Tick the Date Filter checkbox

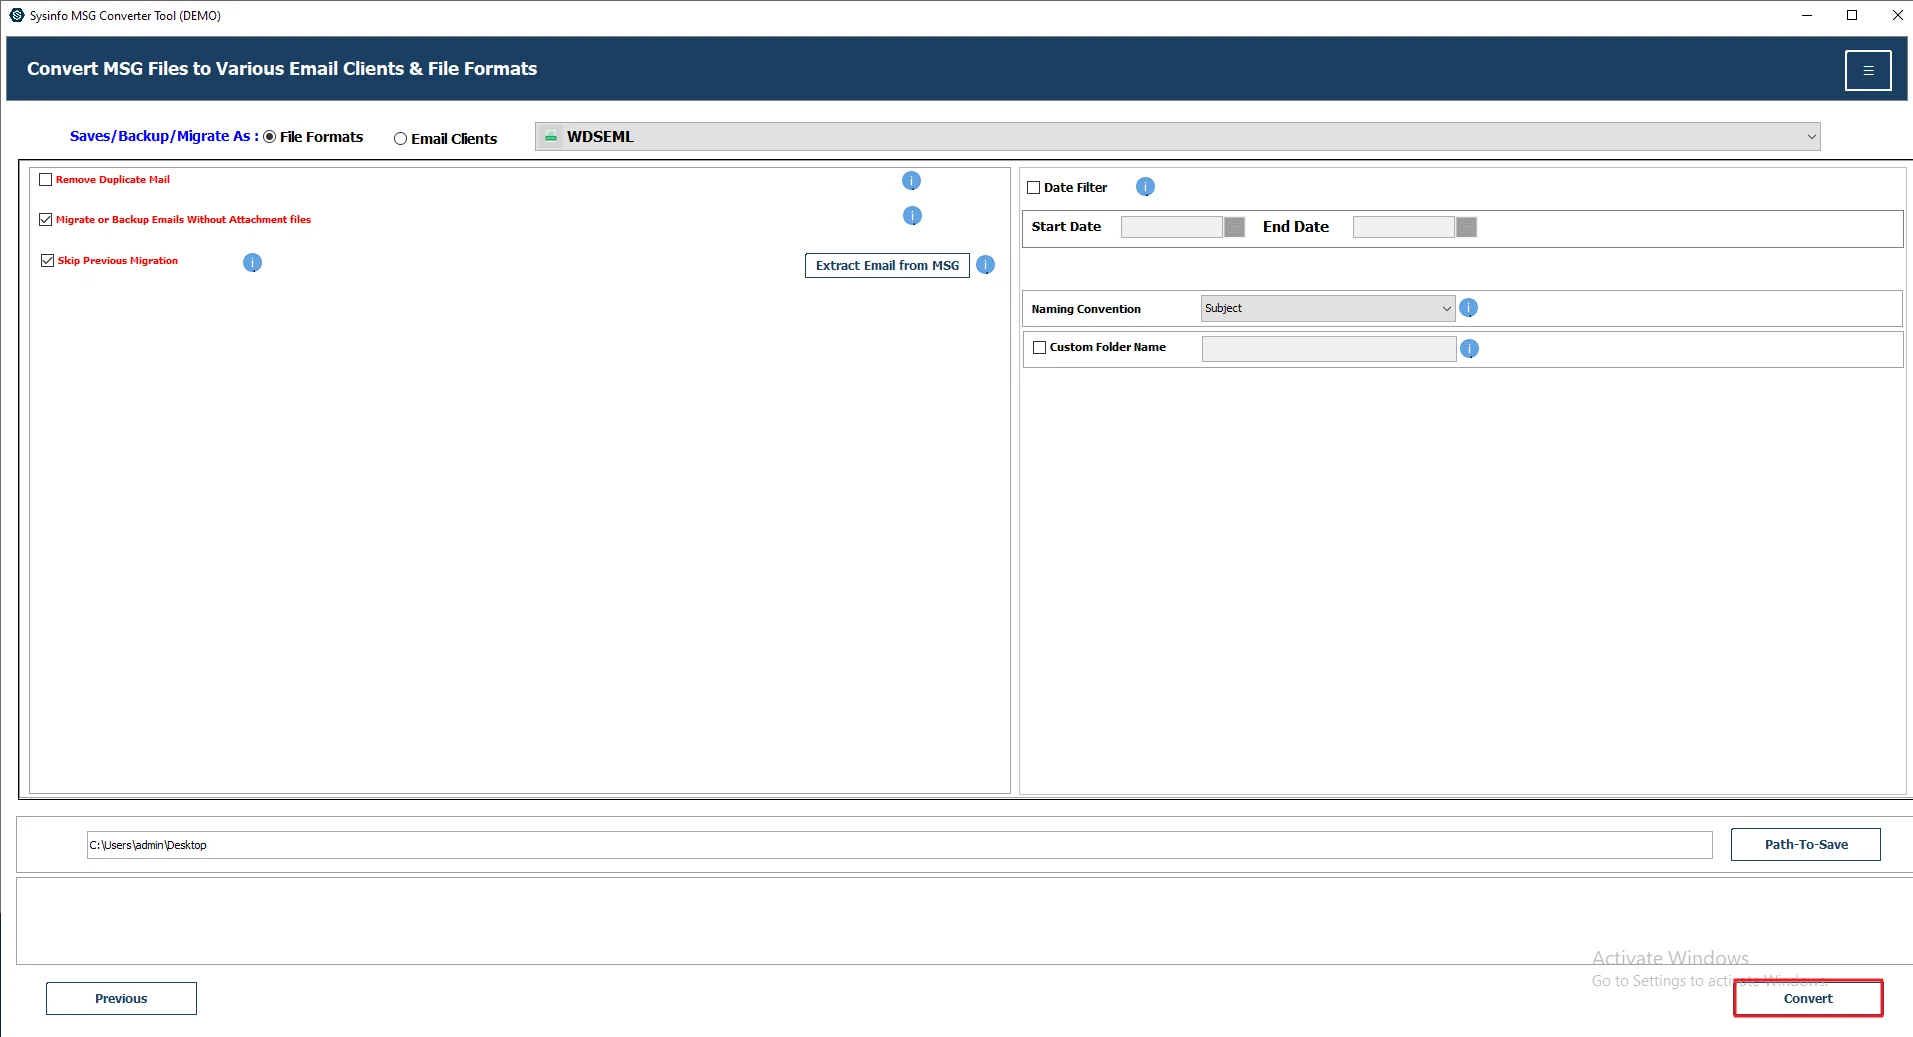point(1034,188)
